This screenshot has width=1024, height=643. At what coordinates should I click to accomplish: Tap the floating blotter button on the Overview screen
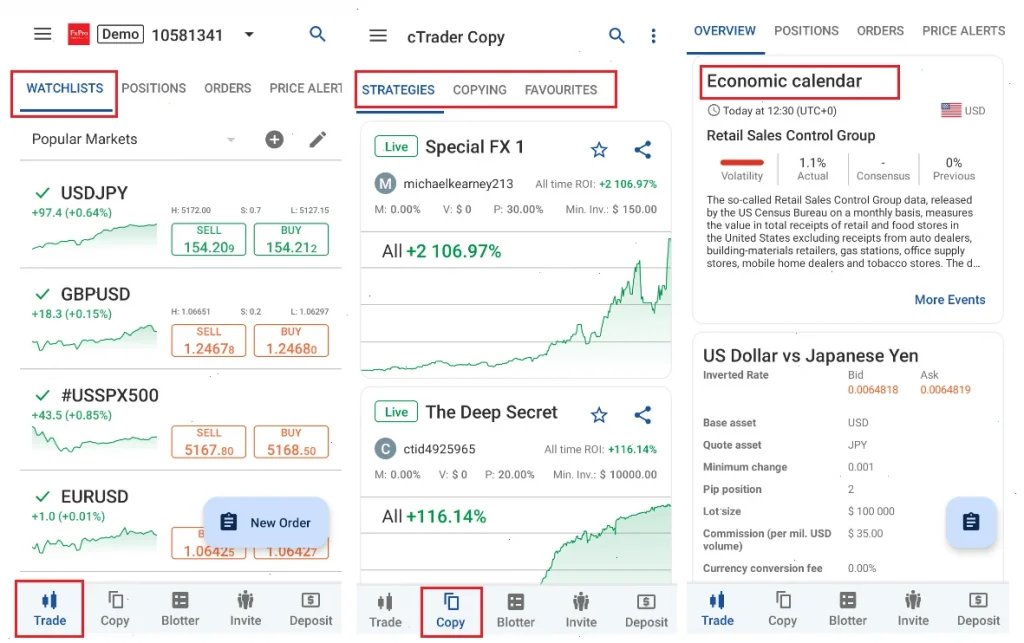tap(971, 522)
